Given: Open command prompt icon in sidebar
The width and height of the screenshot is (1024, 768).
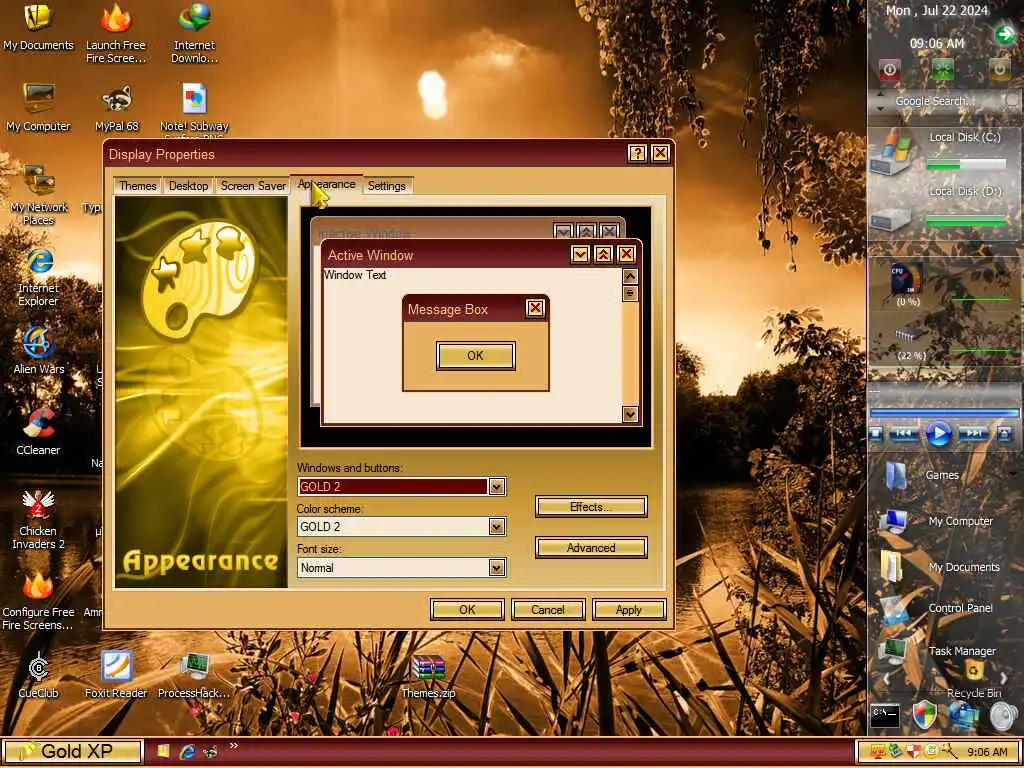Looking at the screenshot, I should (885, 716).
